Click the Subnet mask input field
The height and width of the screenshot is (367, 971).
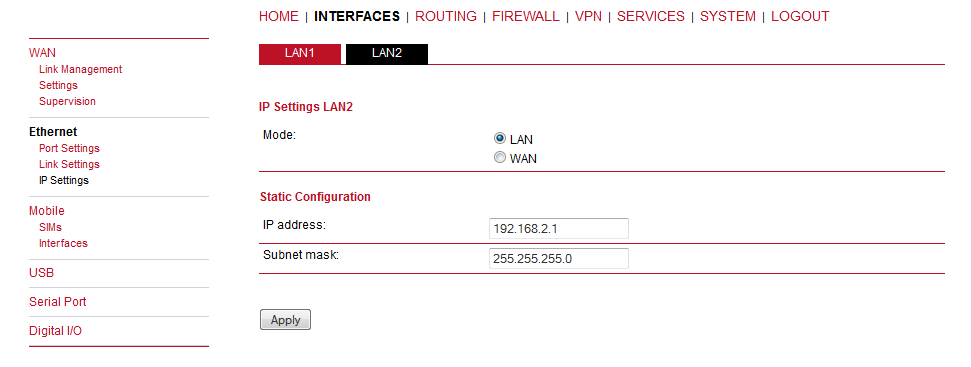(559, 259)
